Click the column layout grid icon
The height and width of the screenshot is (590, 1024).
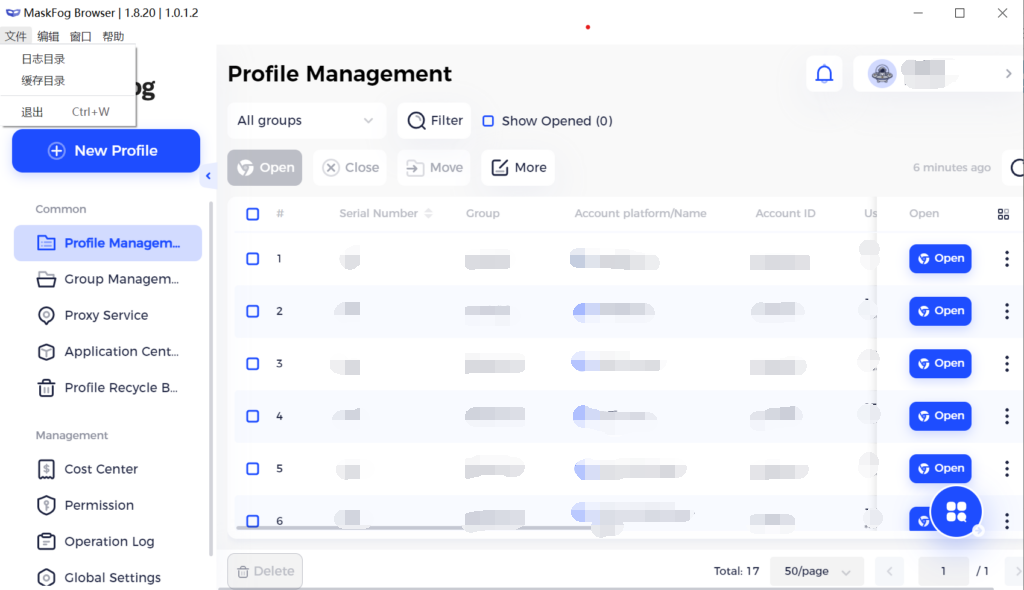coord(1003,214)
